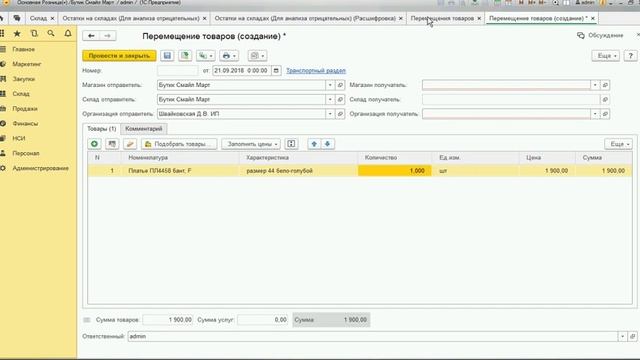Viewport: 640px width, 360px height.
Task: Open the Персонал section in sidebar
Action: coord(26,153)
